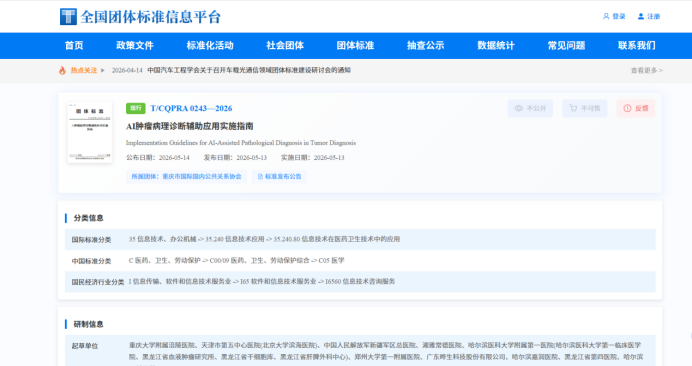This screenshot has width=692, height=366.
Task: Open the 政策文件 menu
Action: pyautogui.click(x=135, y=45)
